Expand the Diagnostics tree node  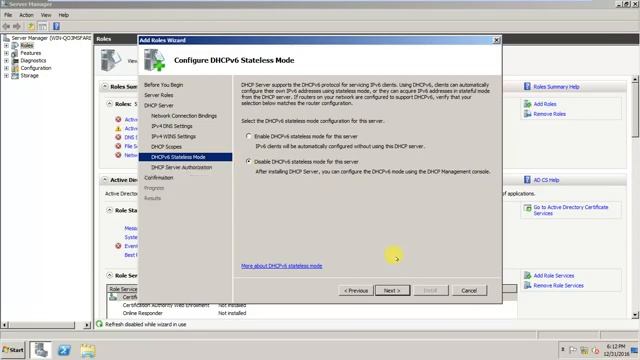click(6, 60)
